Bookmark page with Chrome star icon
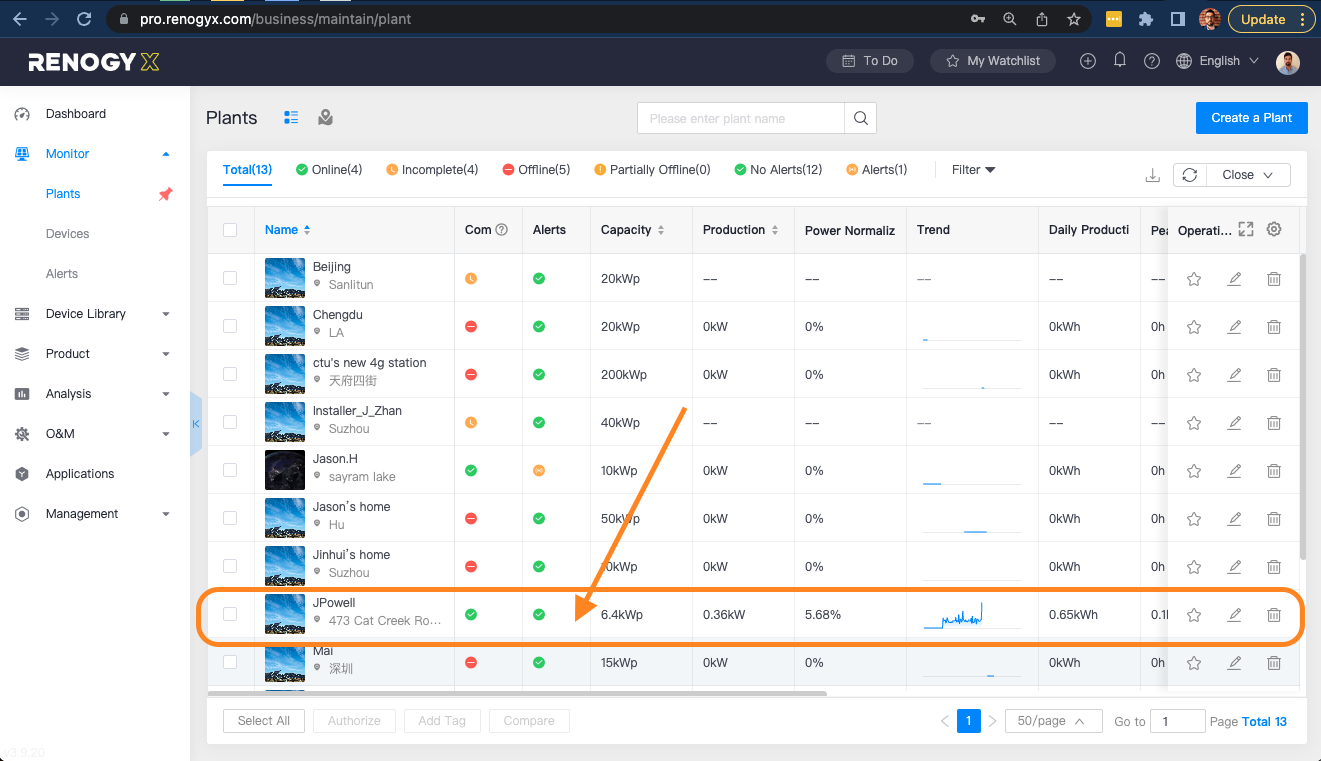1321x761 pixels. coord(1073,19)
